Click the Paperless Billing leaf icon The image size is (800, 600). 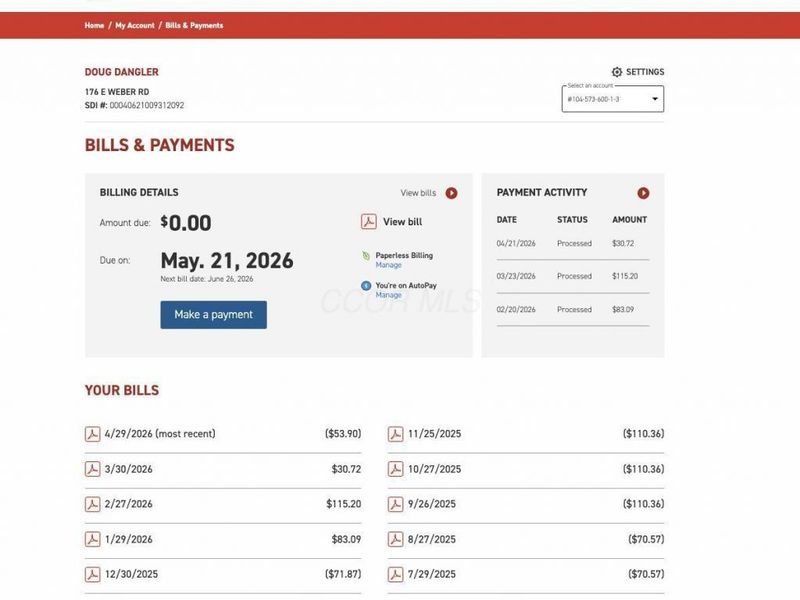(x=366, y=256)
